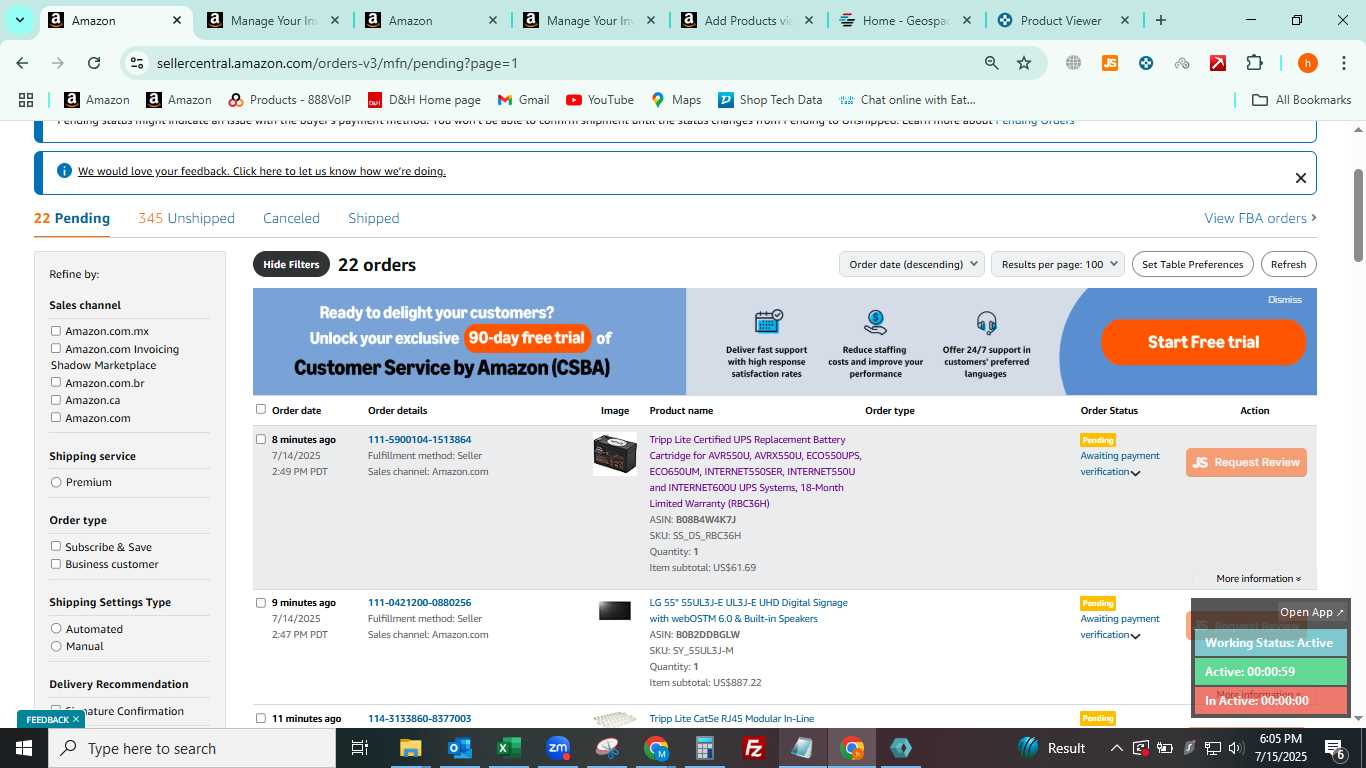Image resolution: width=1366 pixels, height=768 pixels.
Task: Switch to the Shipped orders tab
Action: coord(373,218)
